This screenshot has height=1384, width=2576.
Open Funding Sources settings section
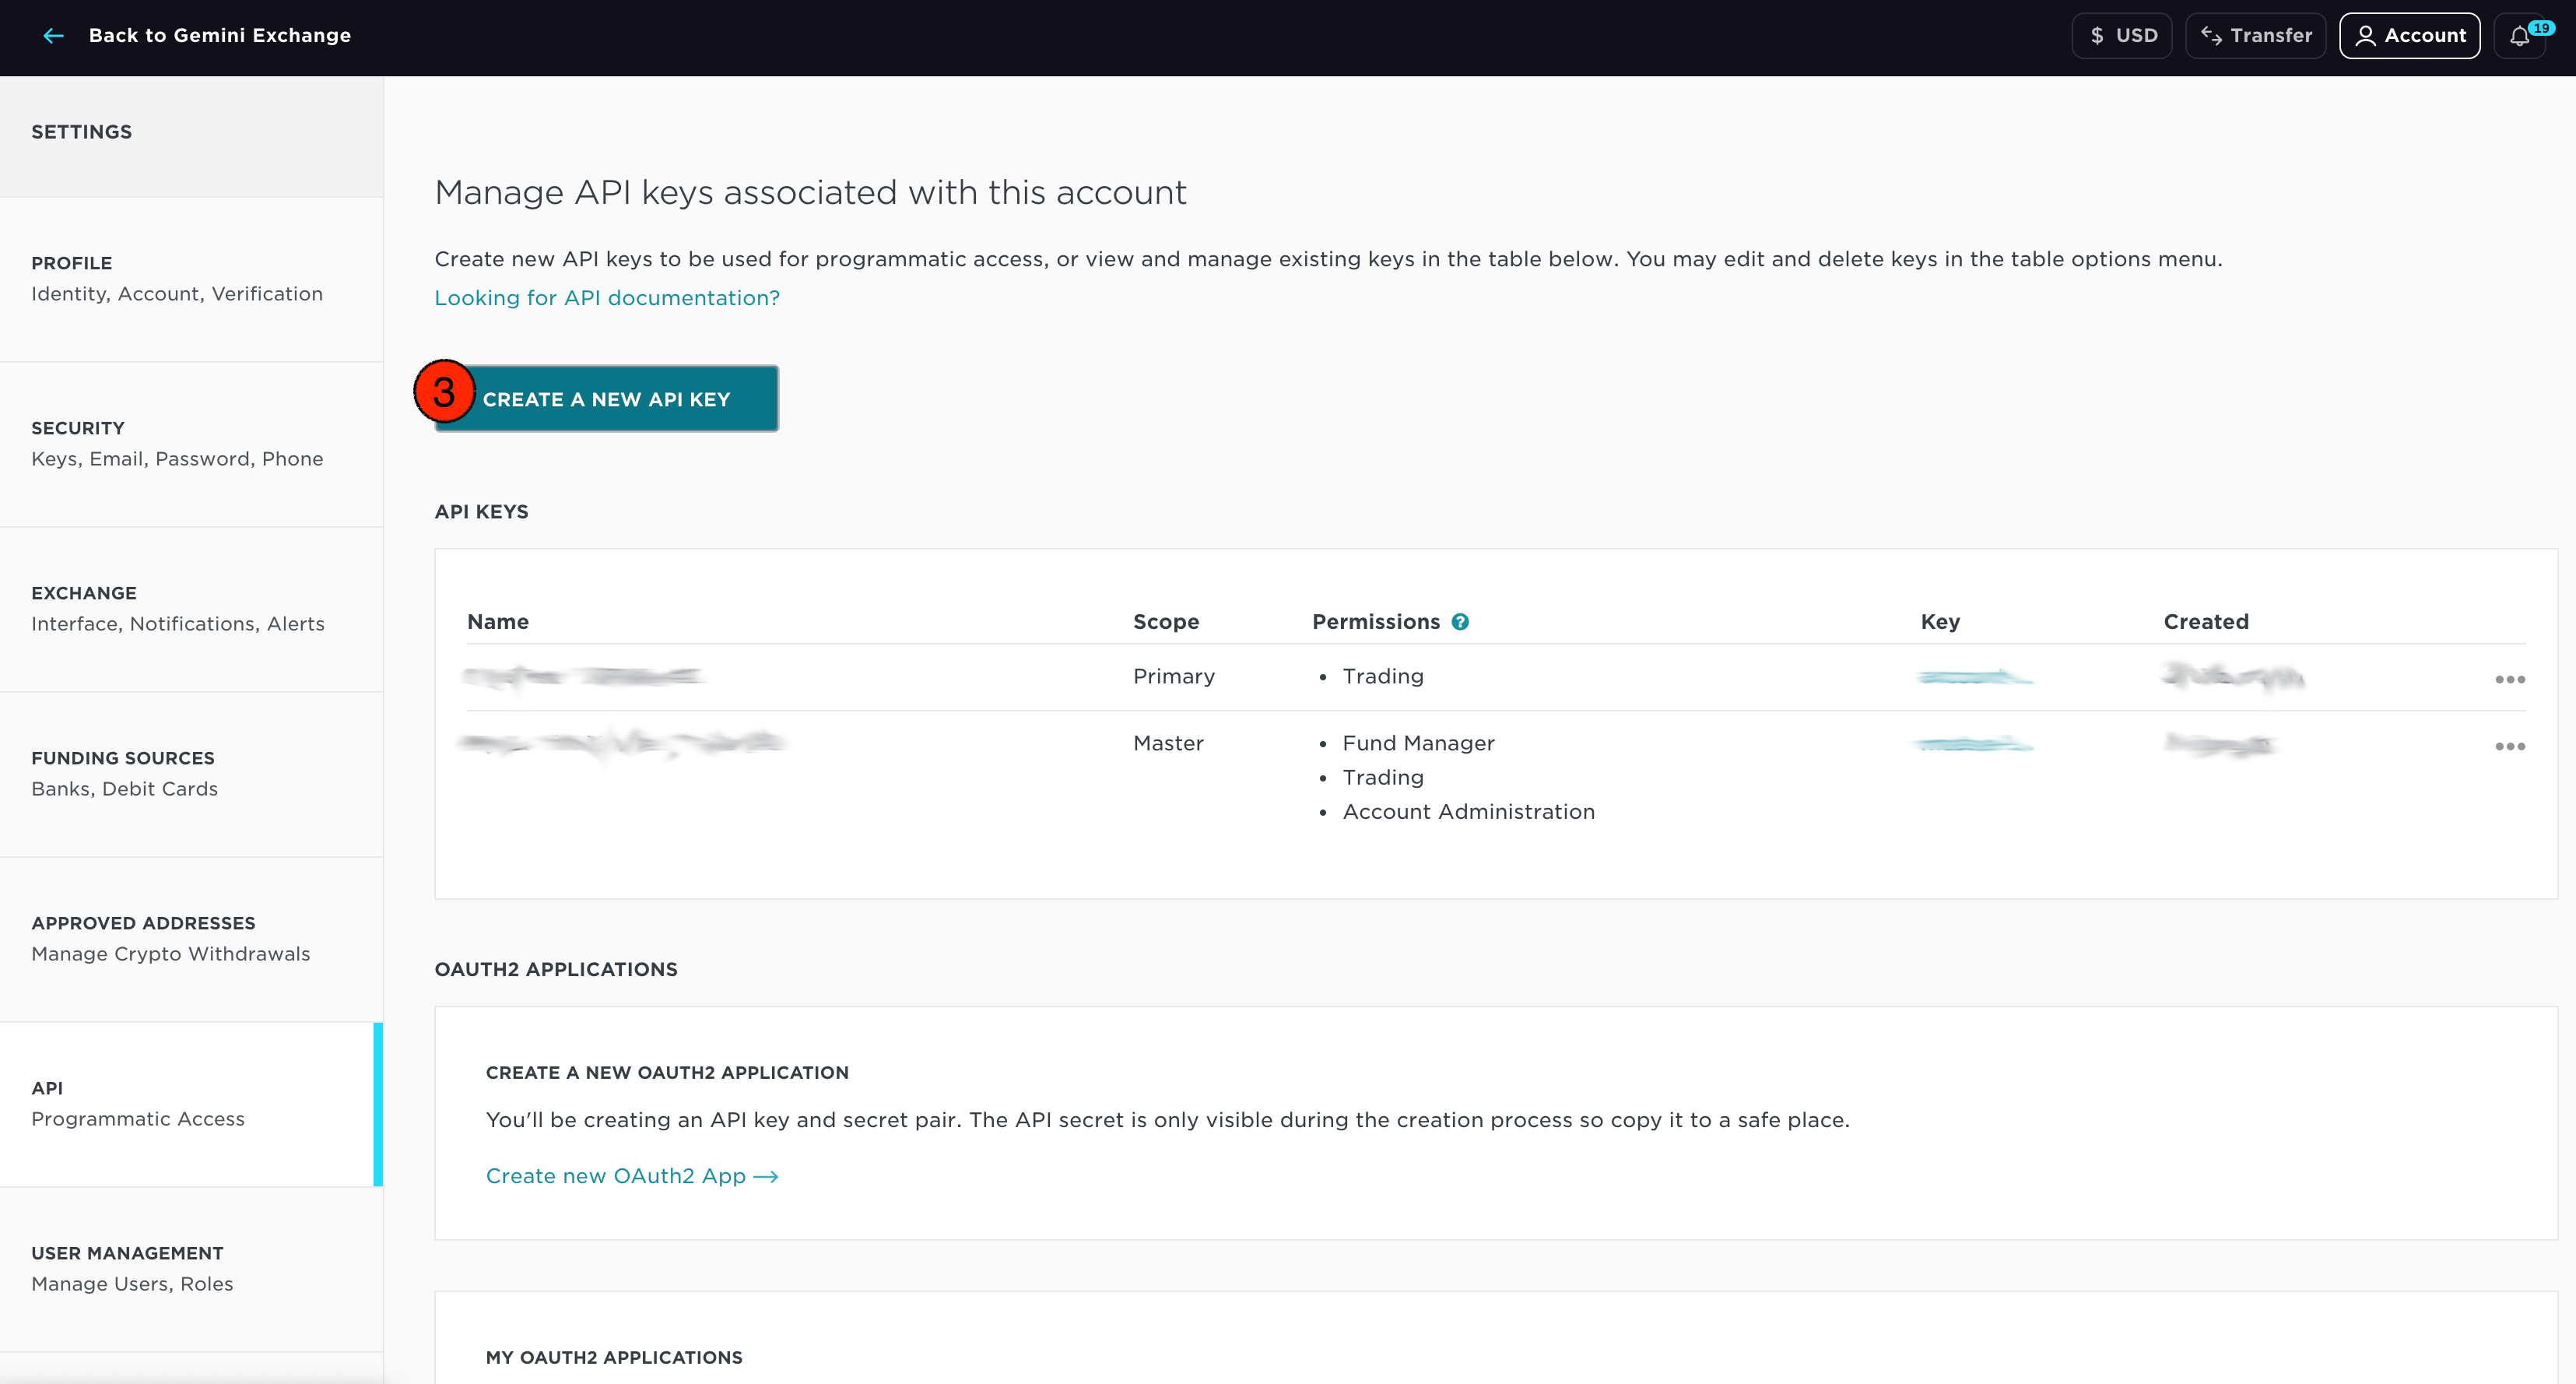(191, 774)
